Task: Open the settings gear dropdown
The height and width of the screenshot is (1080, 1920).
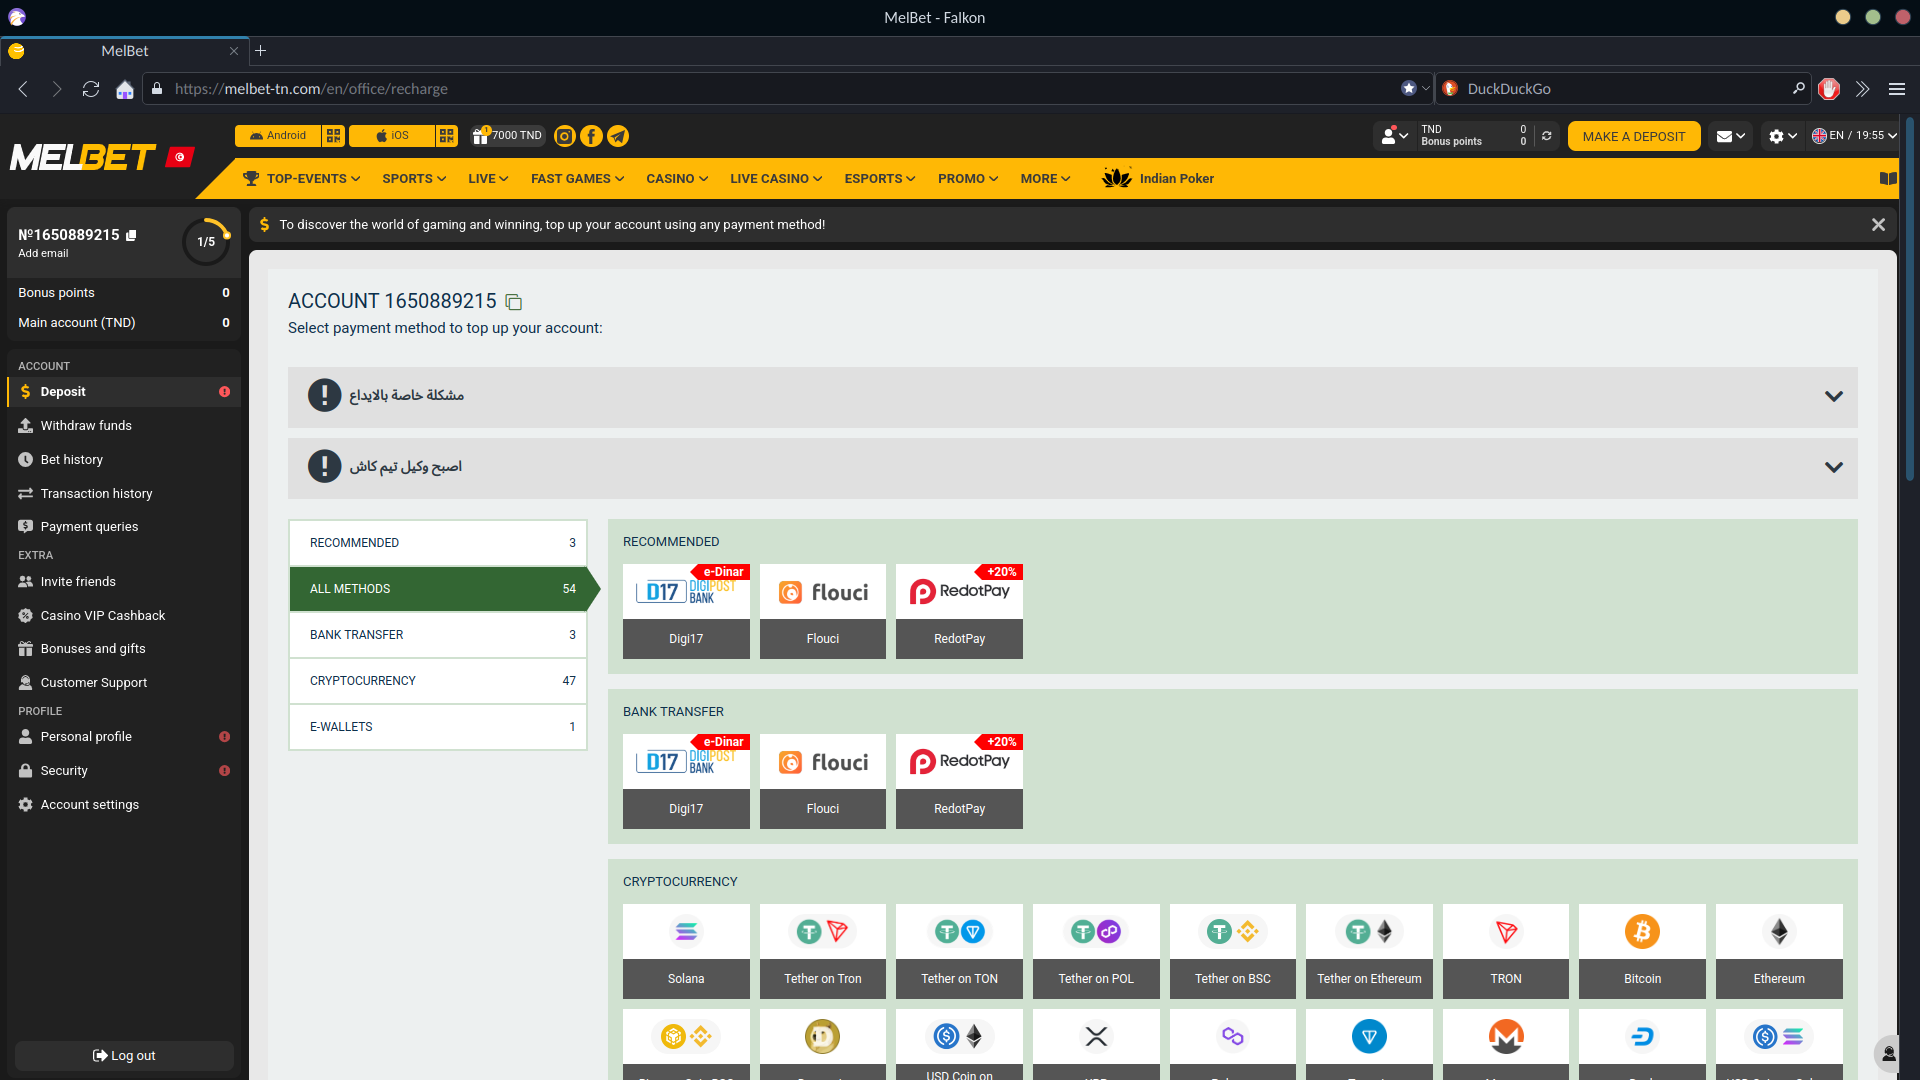Action: [x=1783, y=136]
